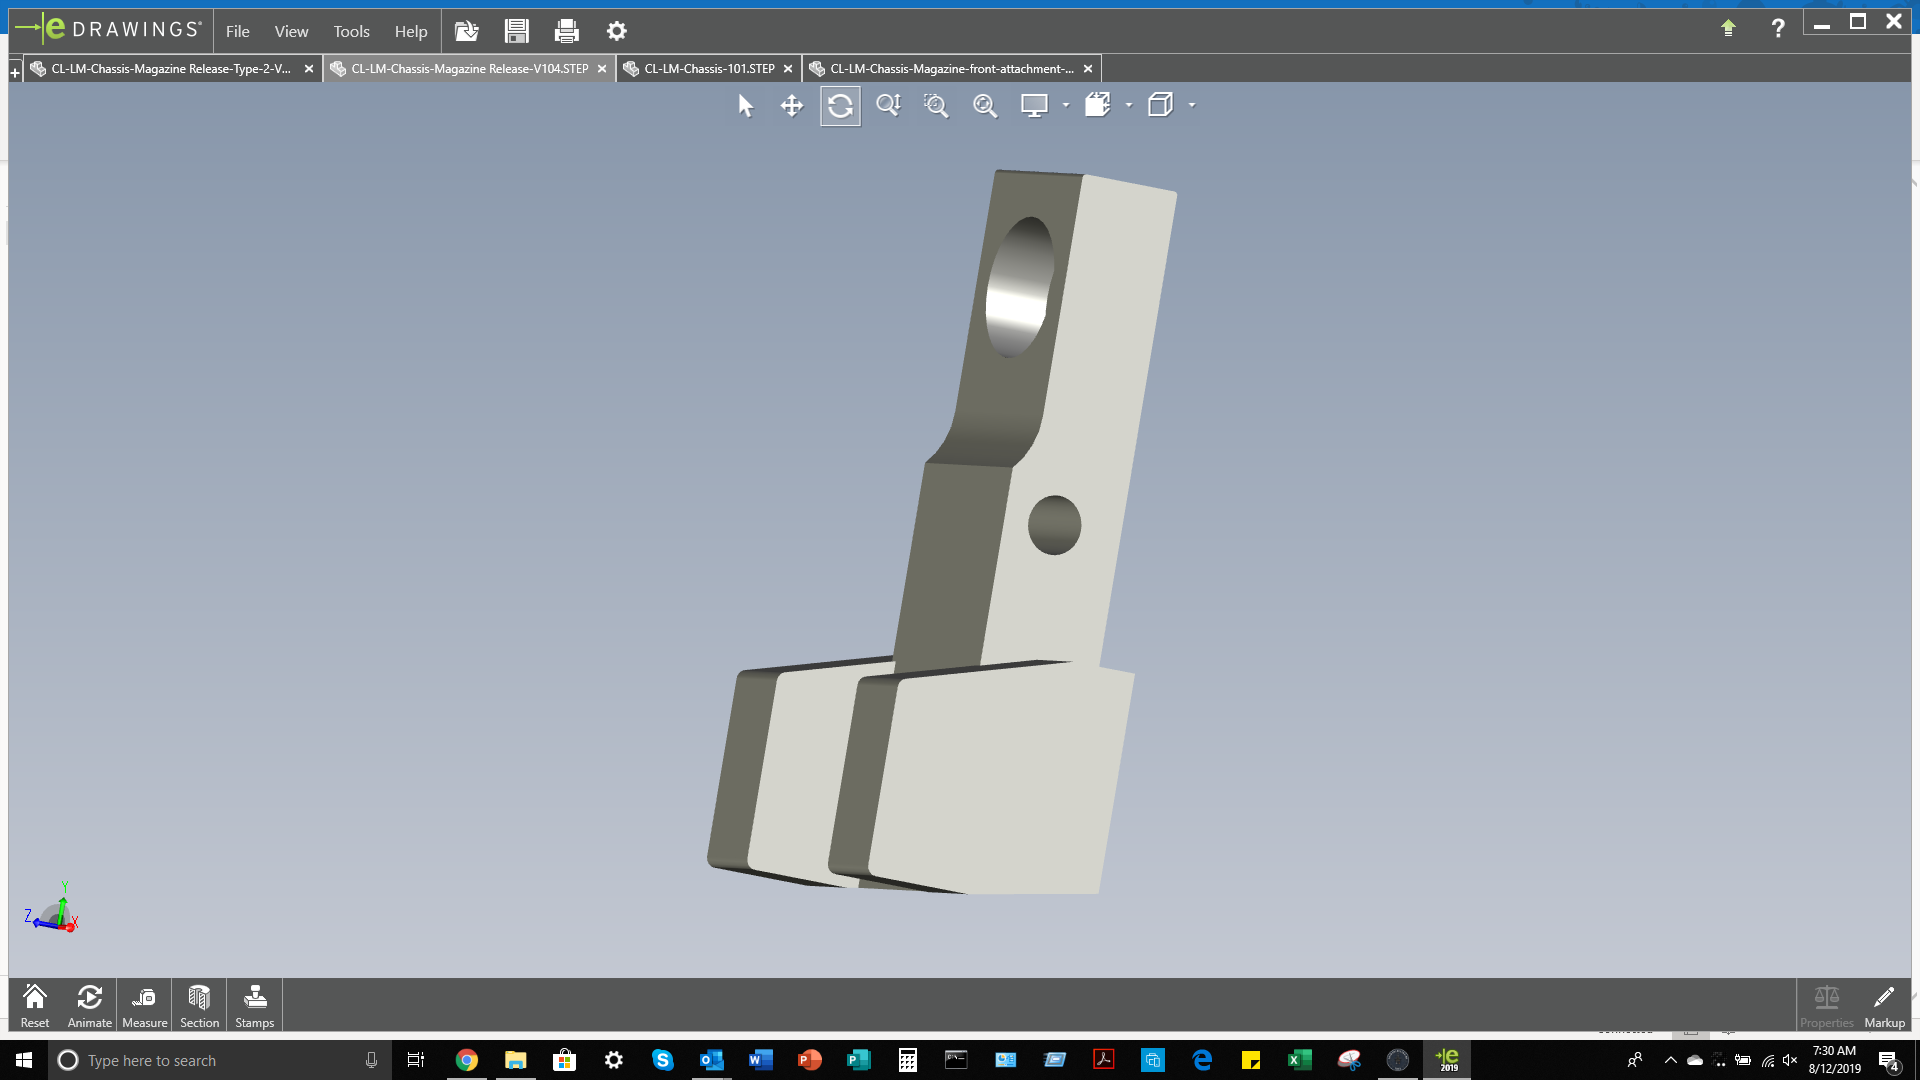Open the Display monitor dropdown arrow
The height and width of the screenshot is (1080, 1920).
click(x=1066, y=105)
